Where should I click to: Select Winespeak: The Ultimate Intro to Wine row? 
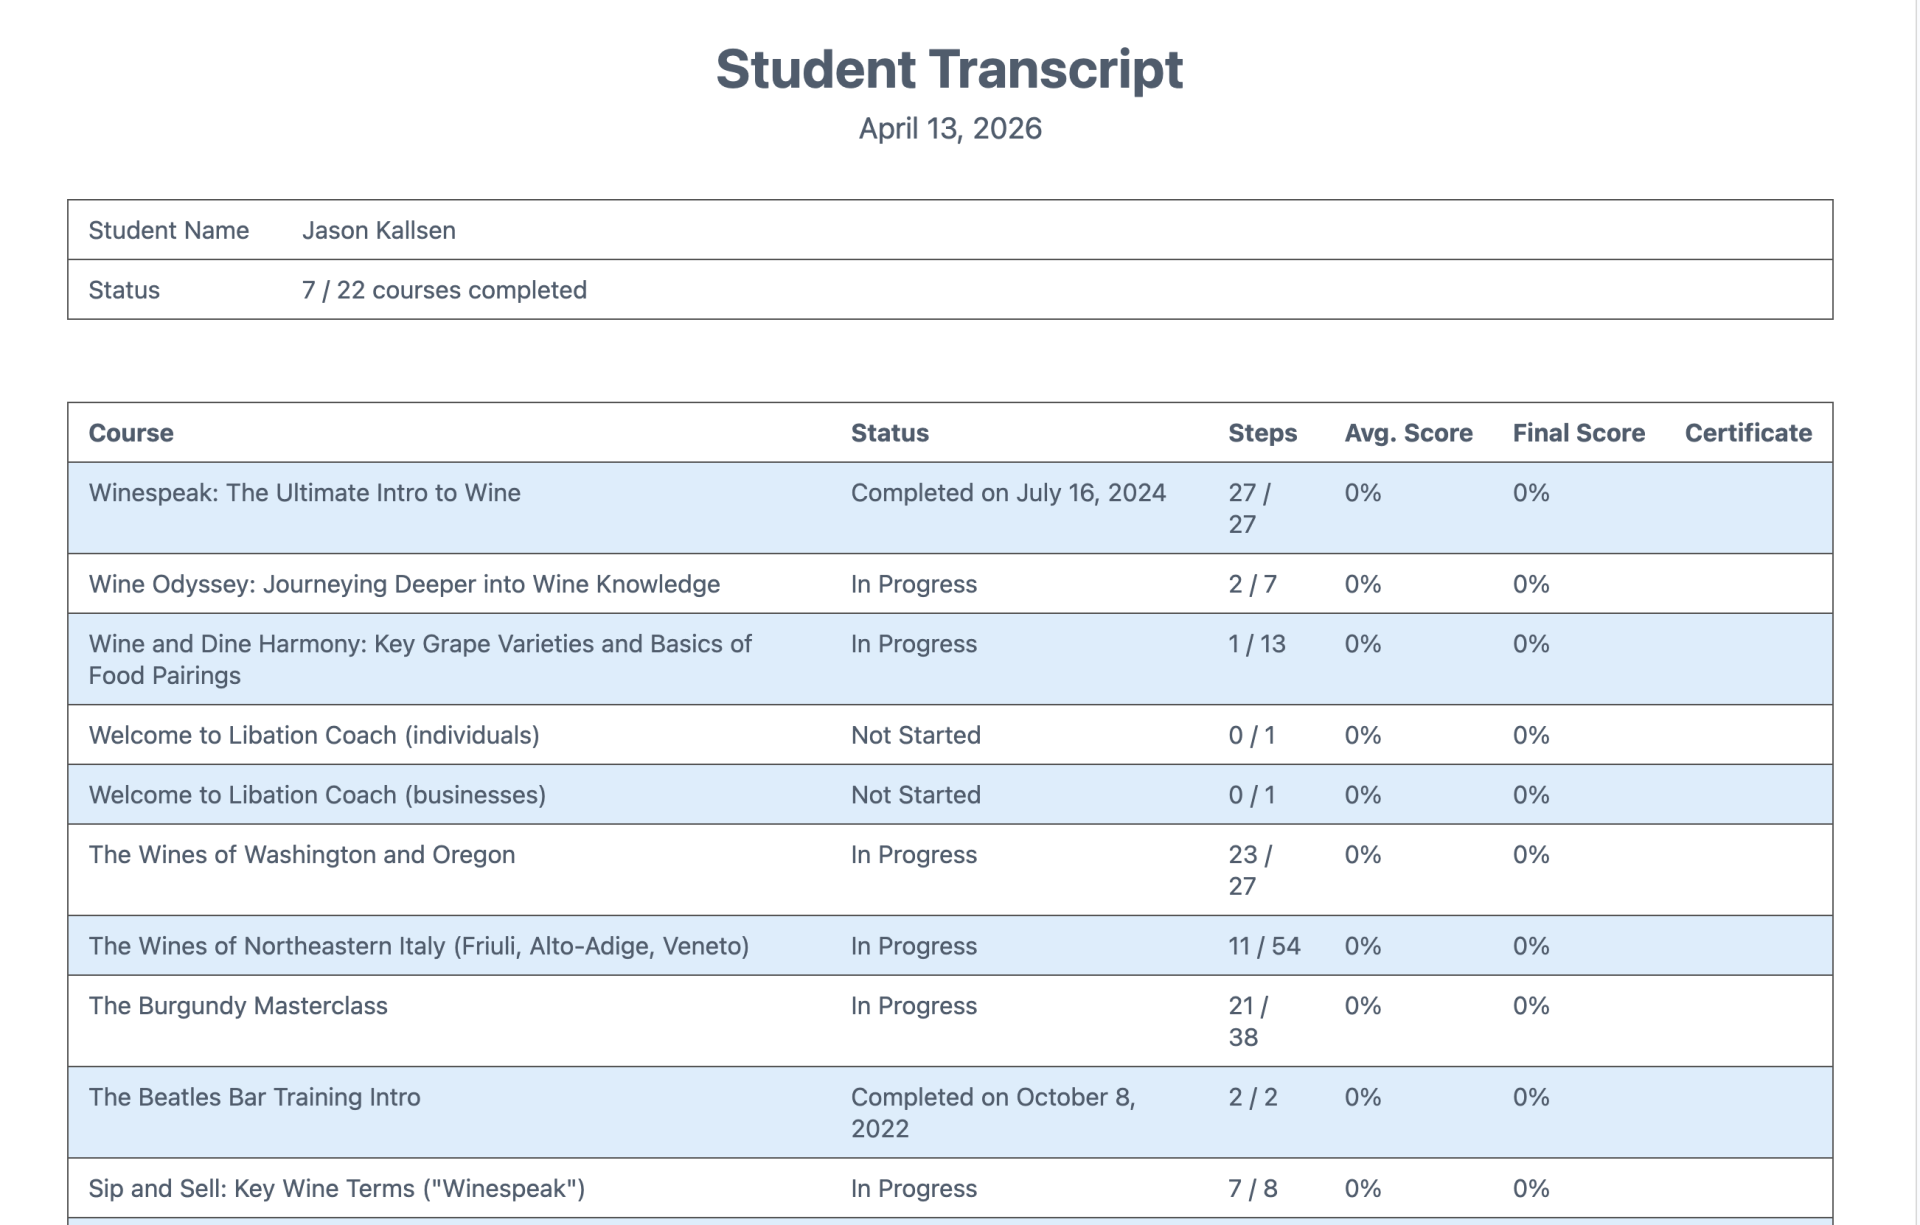950,508
